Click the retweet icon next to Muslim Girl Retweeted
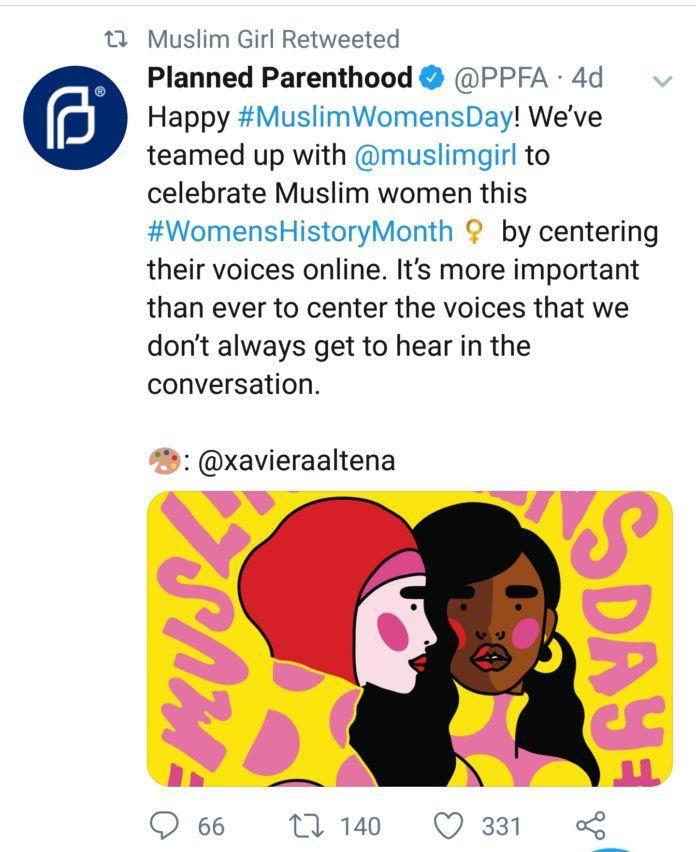 tap(116, 40)
